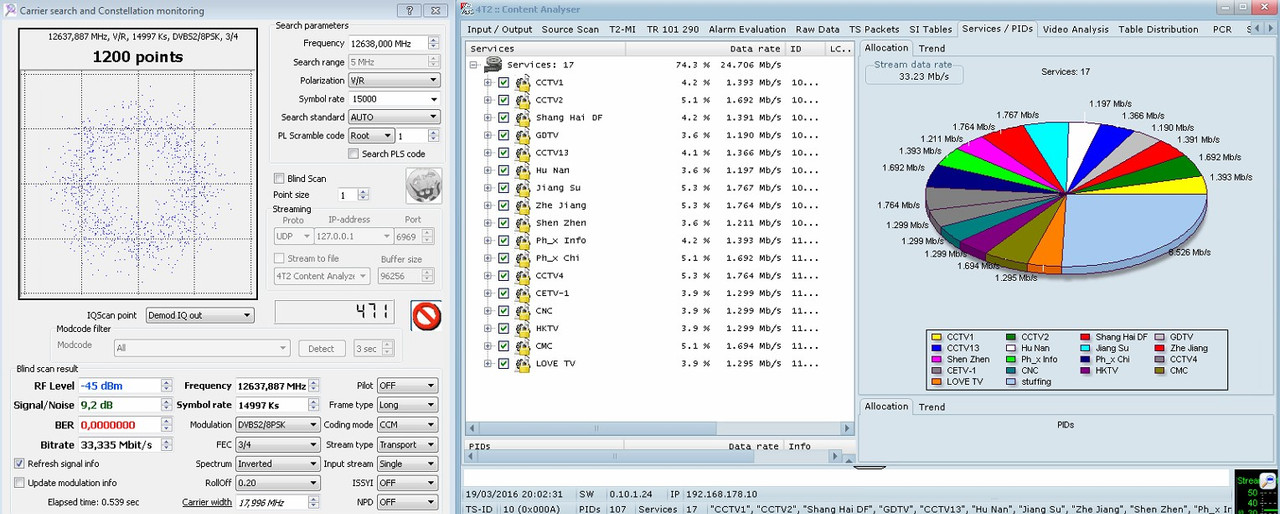Click the locked service icon for Shen Zhen
The height and width of the screenshot is (514, 1280).
(x=522, y=224)
